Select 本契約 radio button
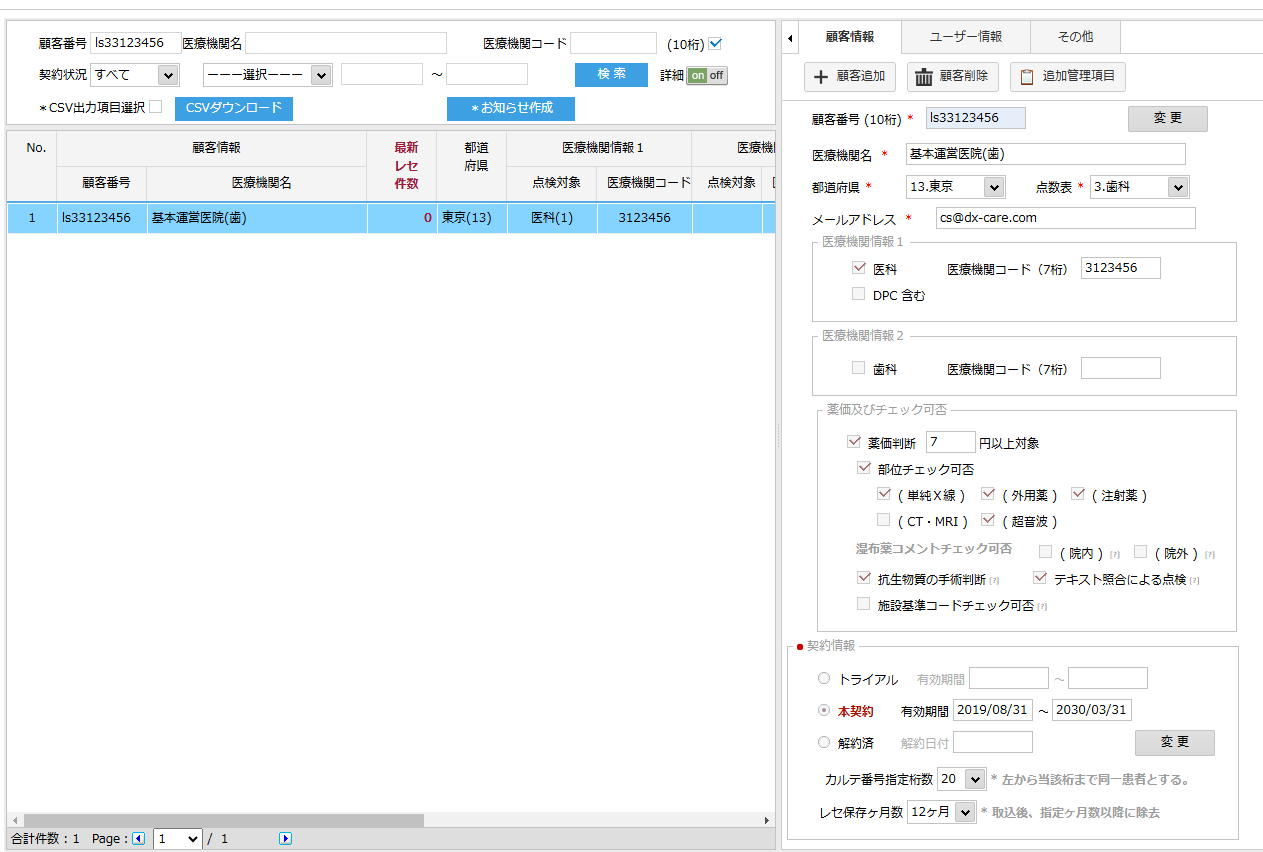 click(x=824, y=710)
